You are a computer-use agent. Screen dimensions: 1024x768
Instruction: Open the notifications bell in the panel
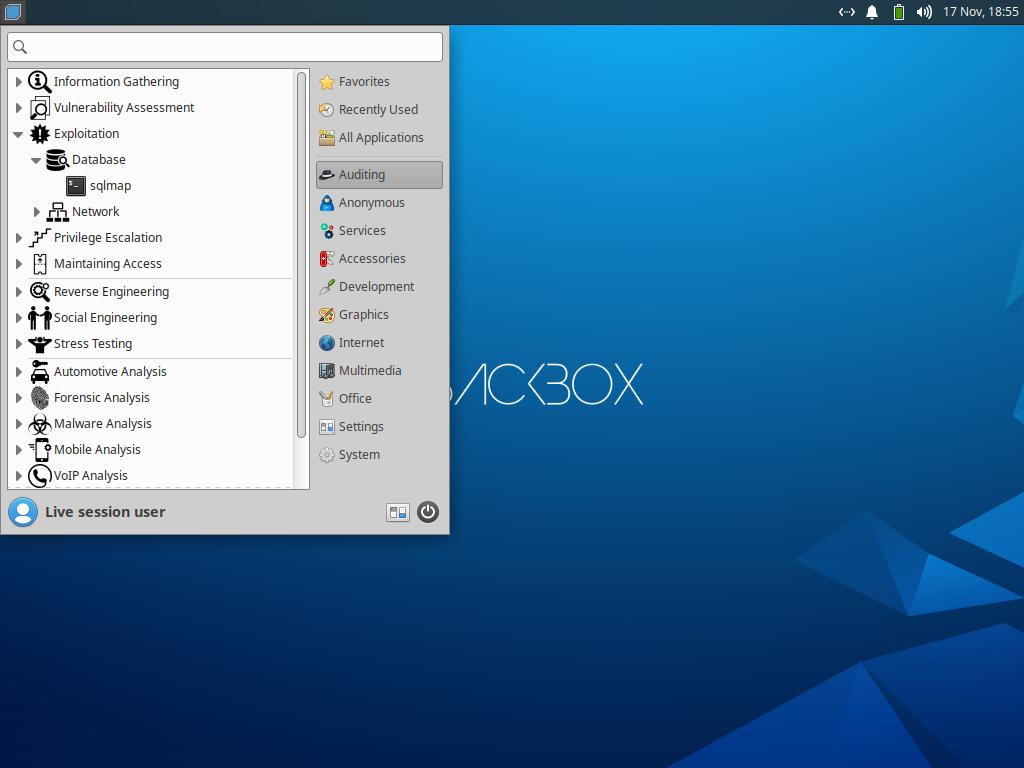pyautogui.click(x=872, y=12)
